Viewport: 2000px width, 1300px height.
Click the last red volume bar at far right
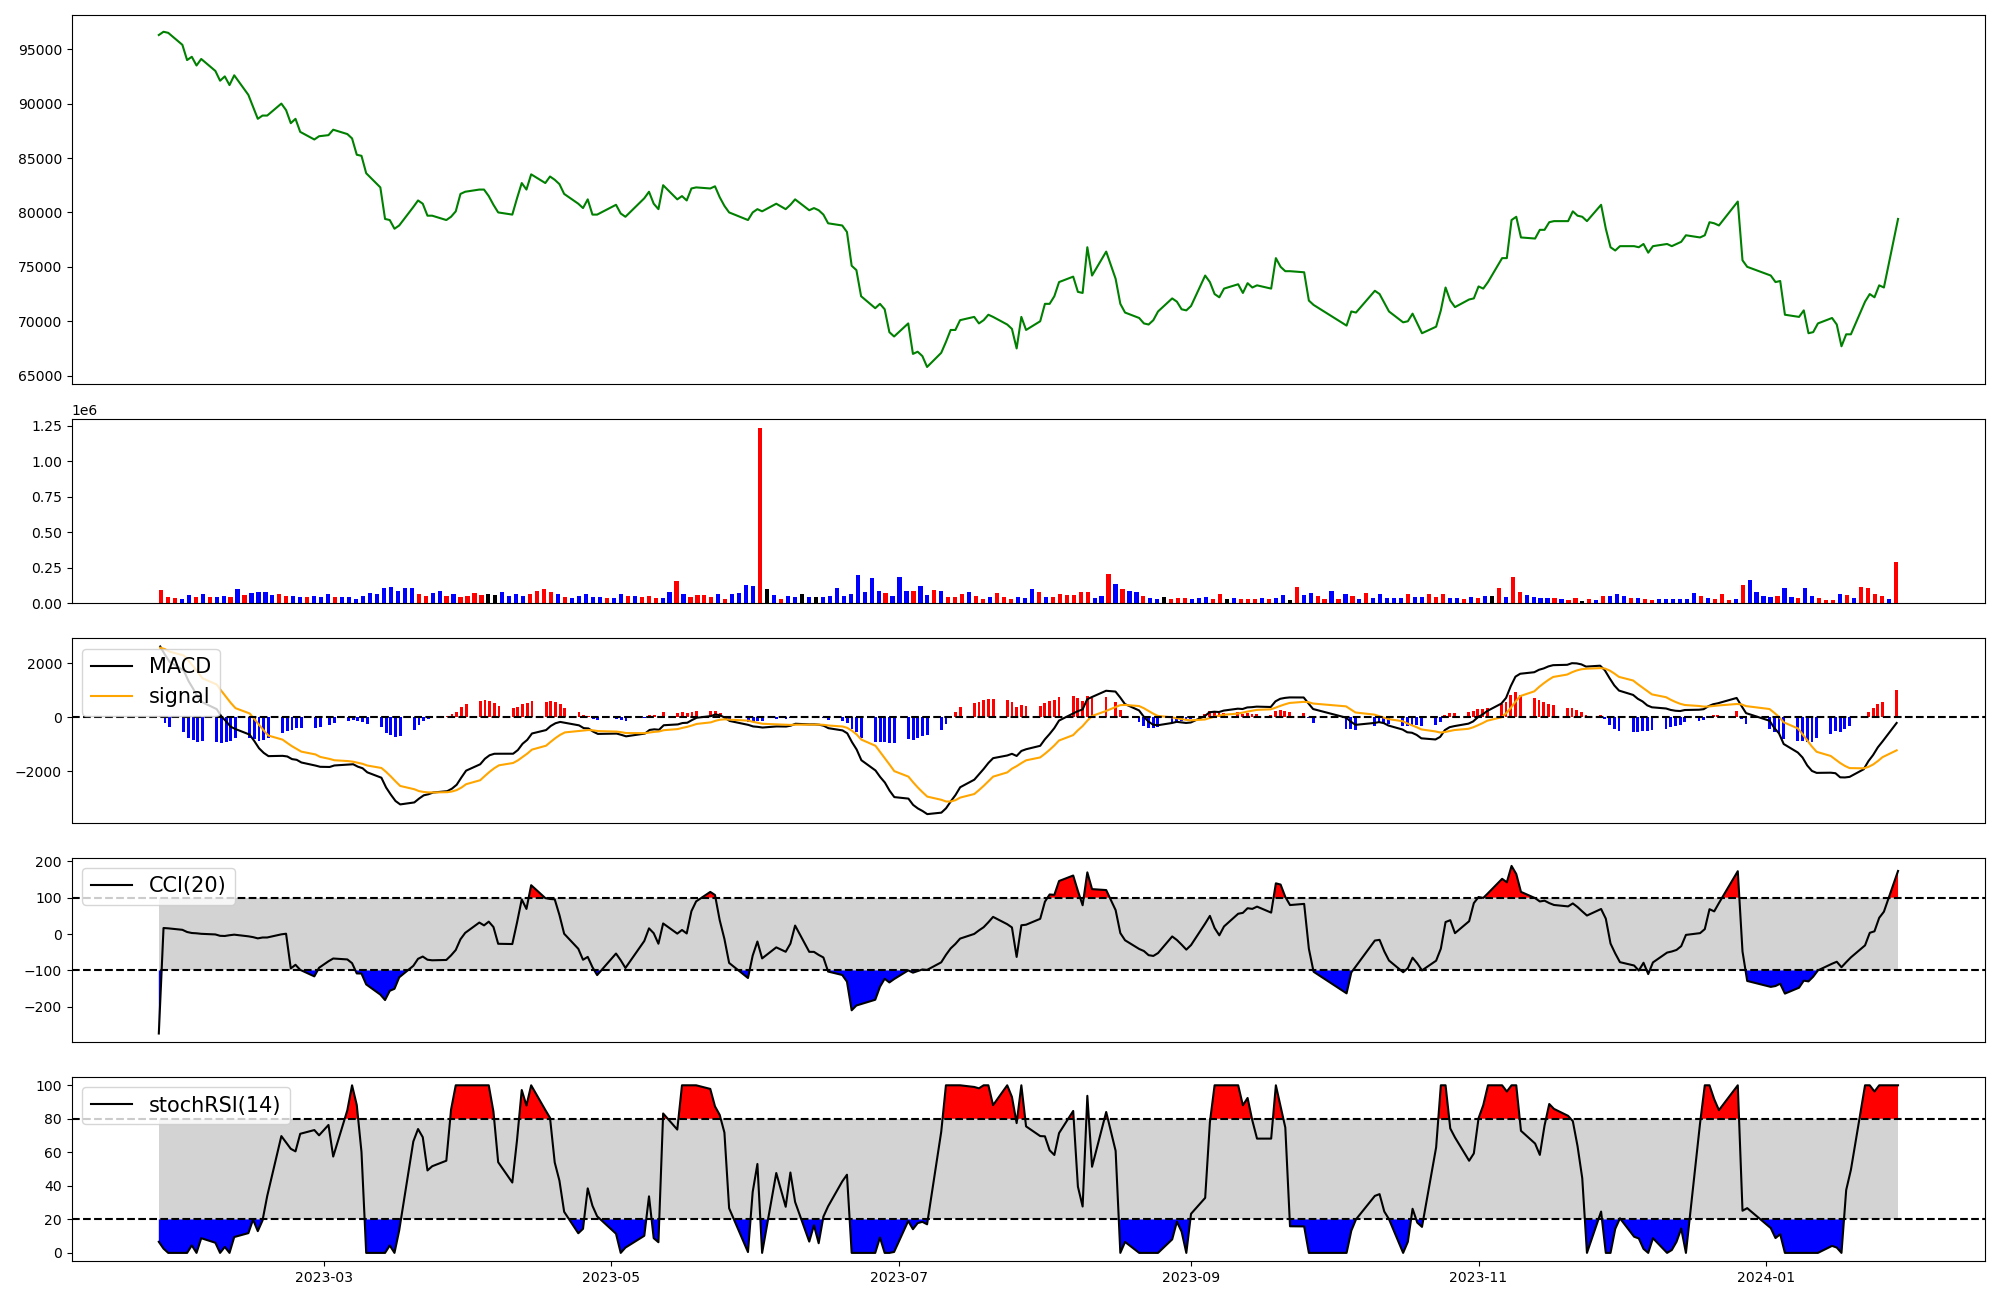click(1895, 583)
